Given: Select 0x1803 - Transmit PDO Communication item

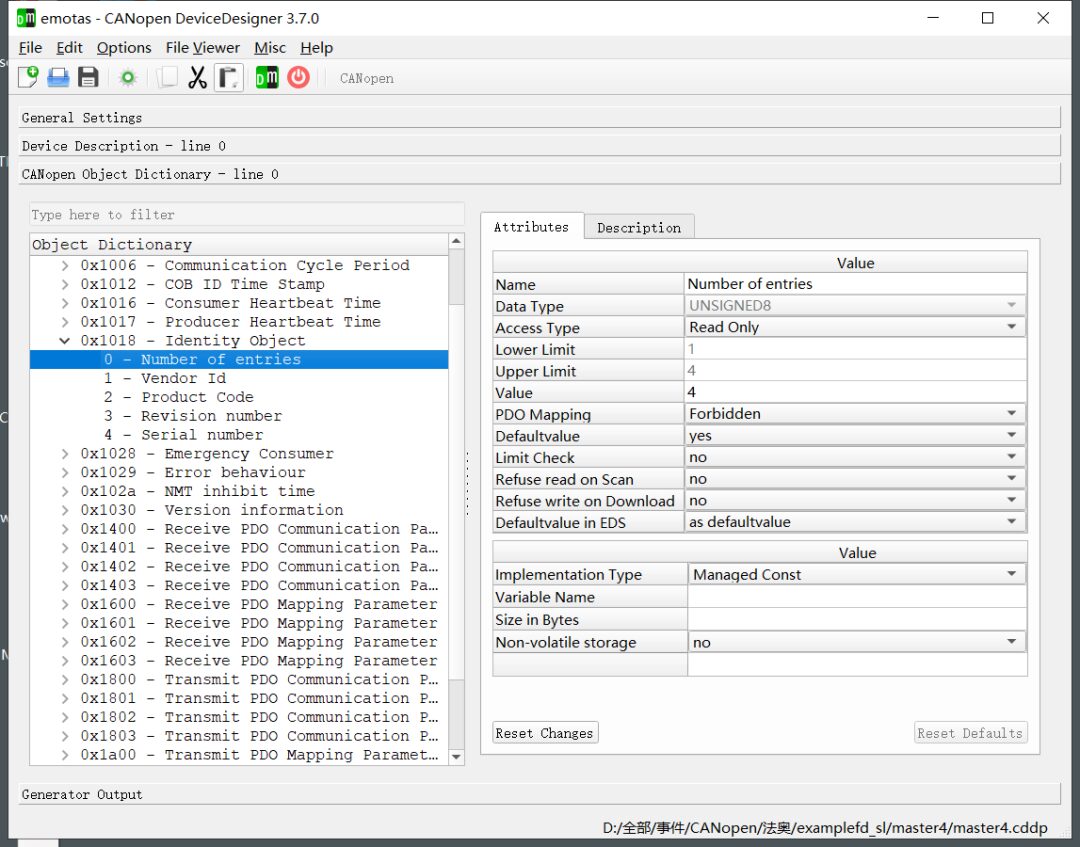Looking at the screenshot, I should click(x=259, y=735).
